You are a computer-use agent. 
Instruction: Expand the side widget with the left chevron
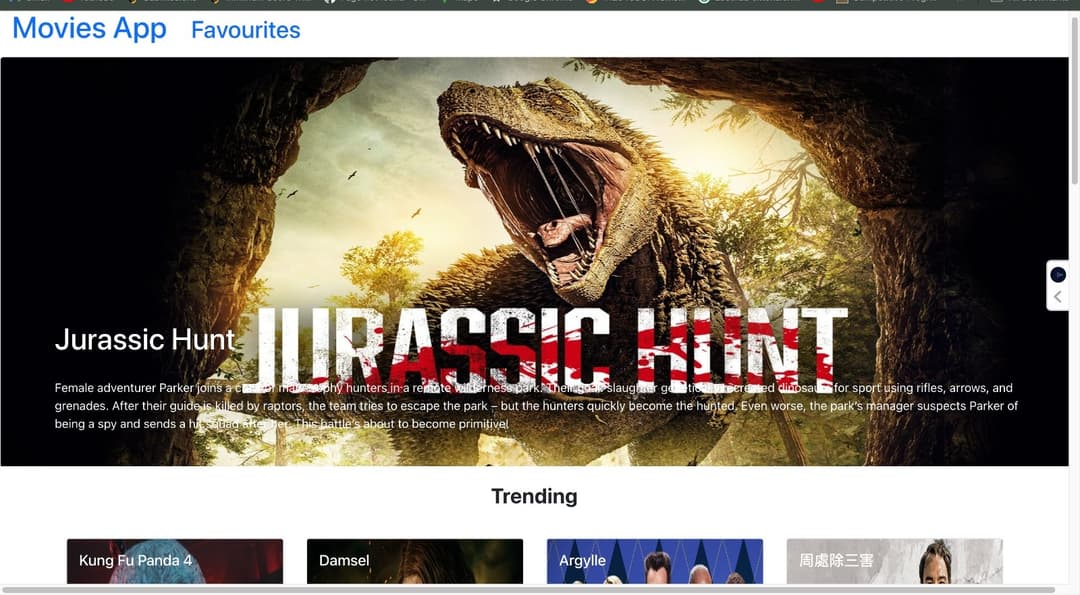(x=1058, y=297)
